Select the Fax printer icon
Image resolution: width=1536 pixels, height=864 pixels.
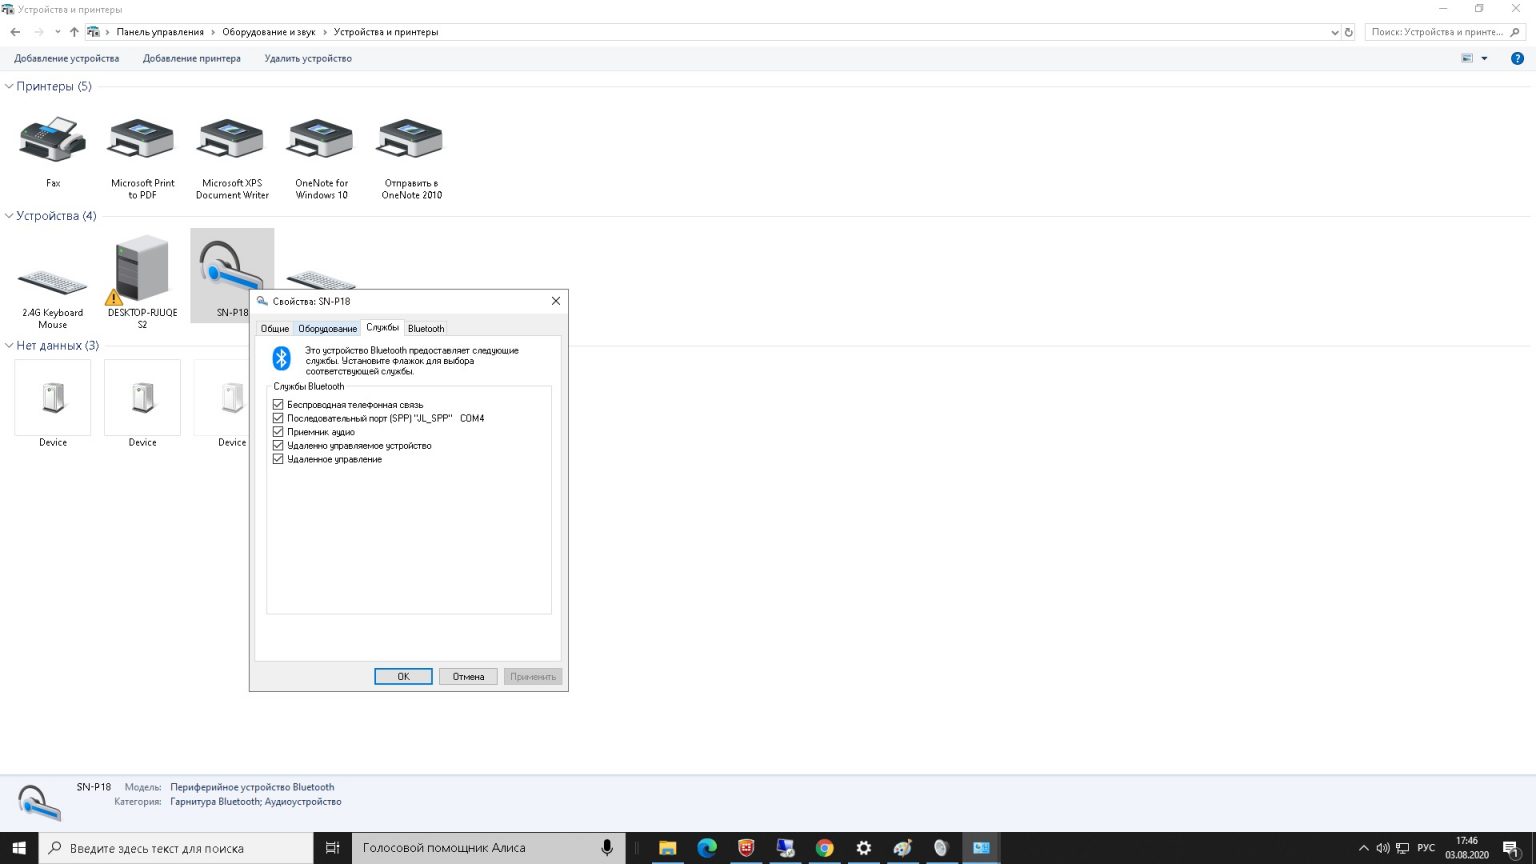point(53,138)
